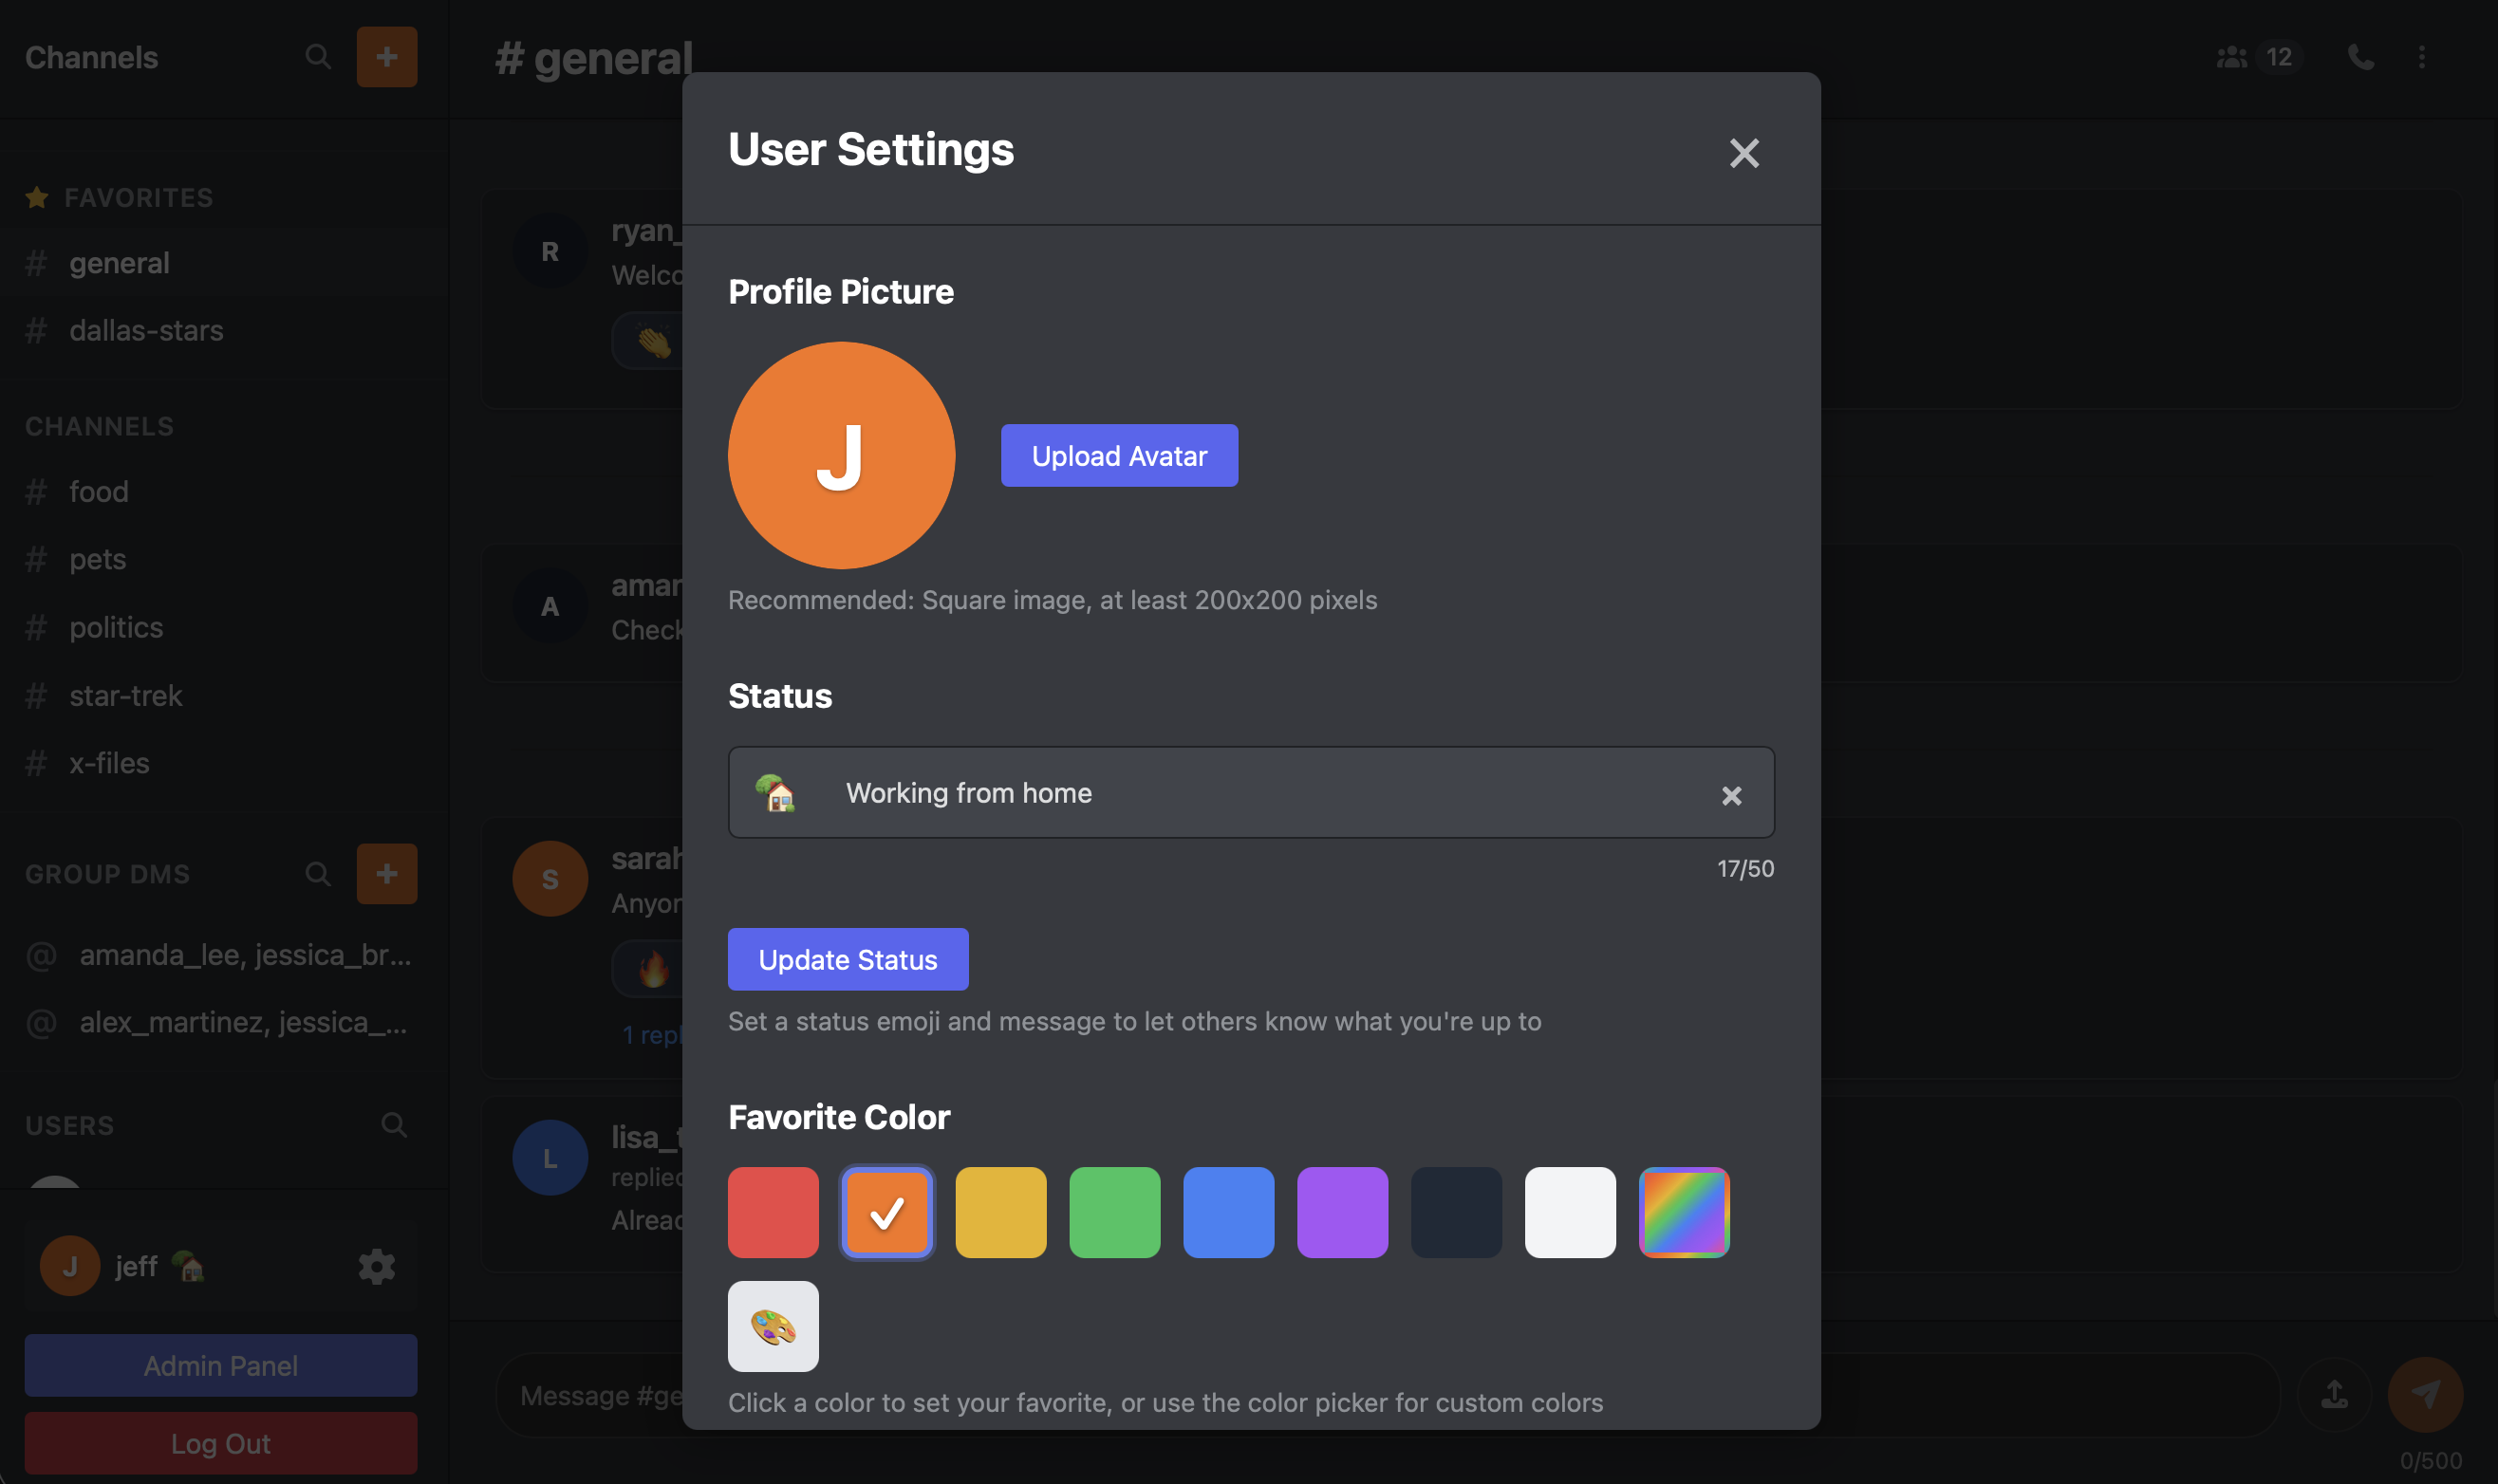Click sarah's S avatar in chat

click(x=550, y=879)
